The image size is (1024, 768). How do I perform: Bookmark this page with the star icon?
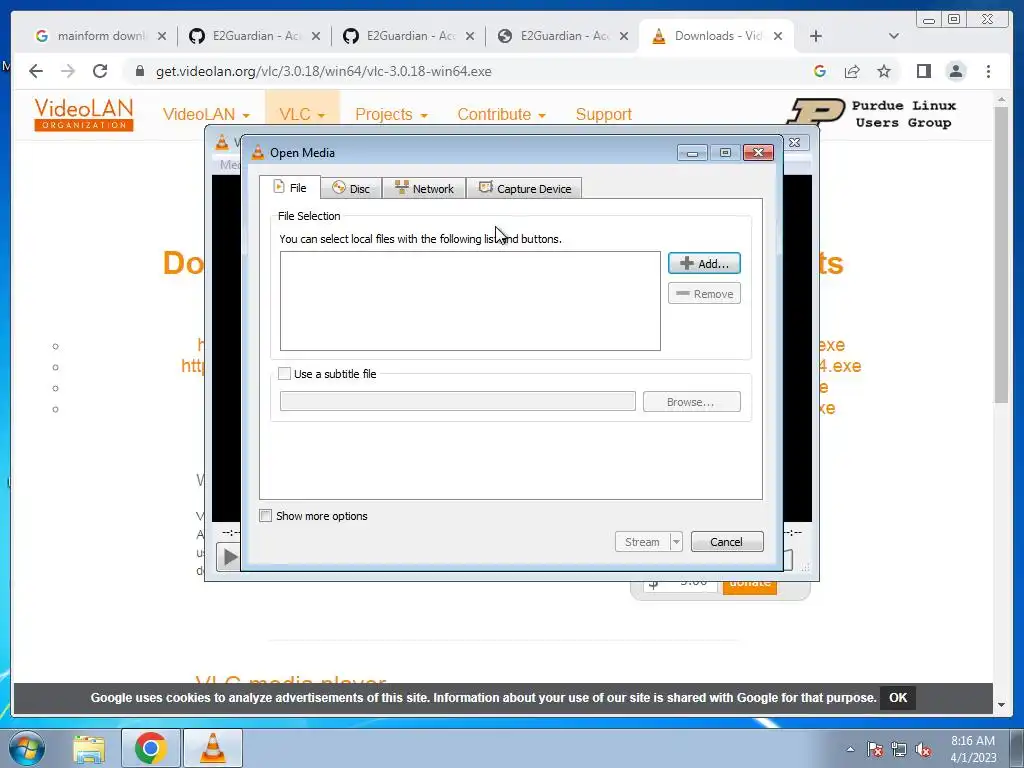click(x=884, y=71)
